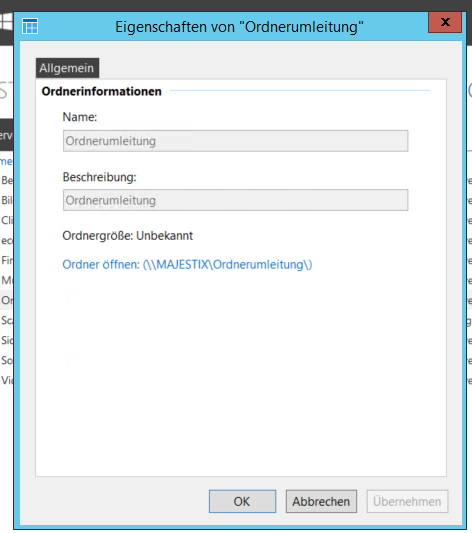
Task: Select the partially hidden "Vi" list row
Action: 6,380
